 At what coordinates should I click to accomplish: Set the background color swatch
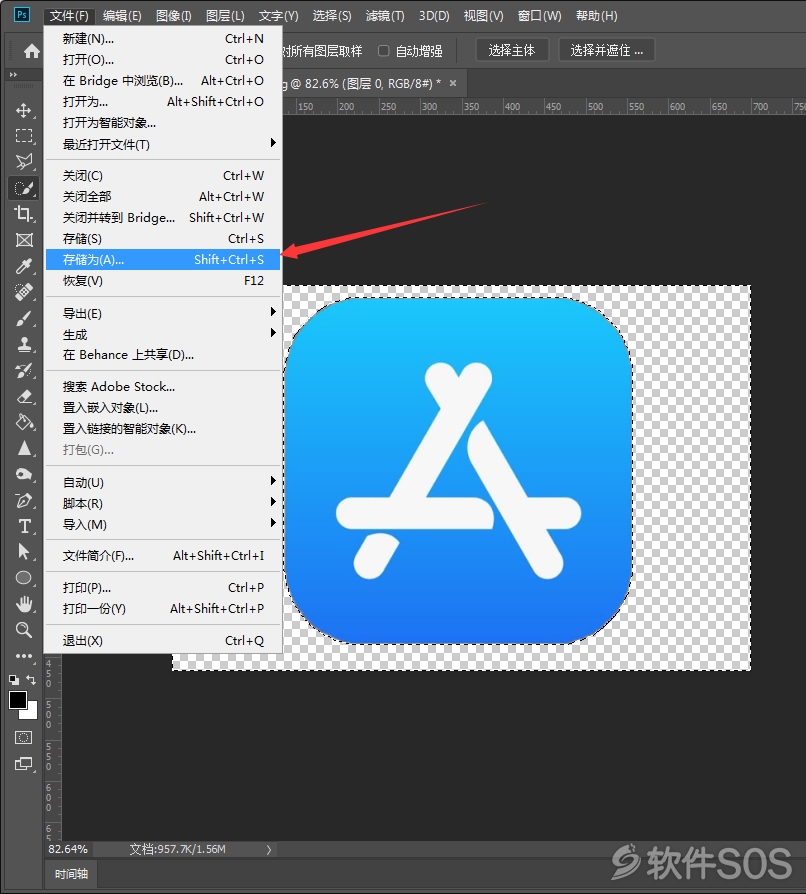click(x=31, y=713)
